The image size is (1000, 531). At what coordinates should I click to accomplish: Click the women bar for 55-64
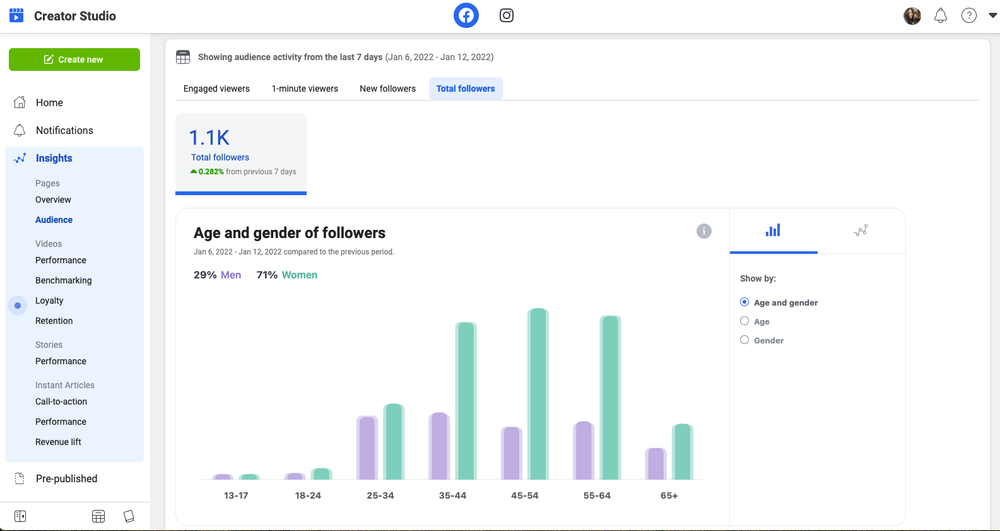point(610,398)
